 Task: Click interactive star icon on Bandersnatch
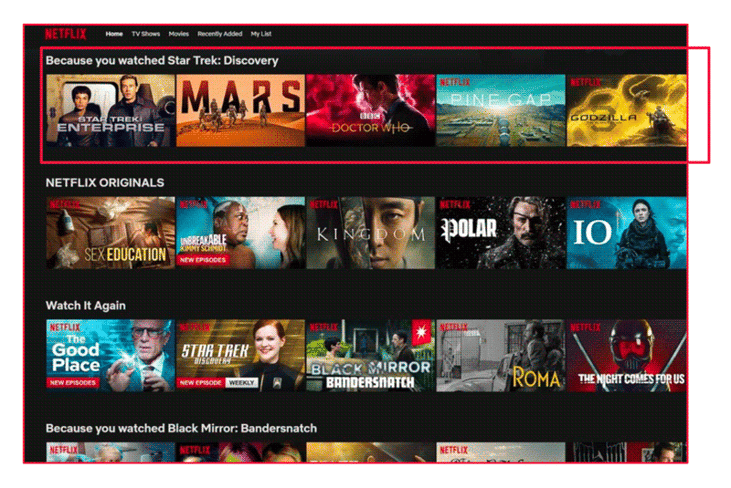point(421,332)
